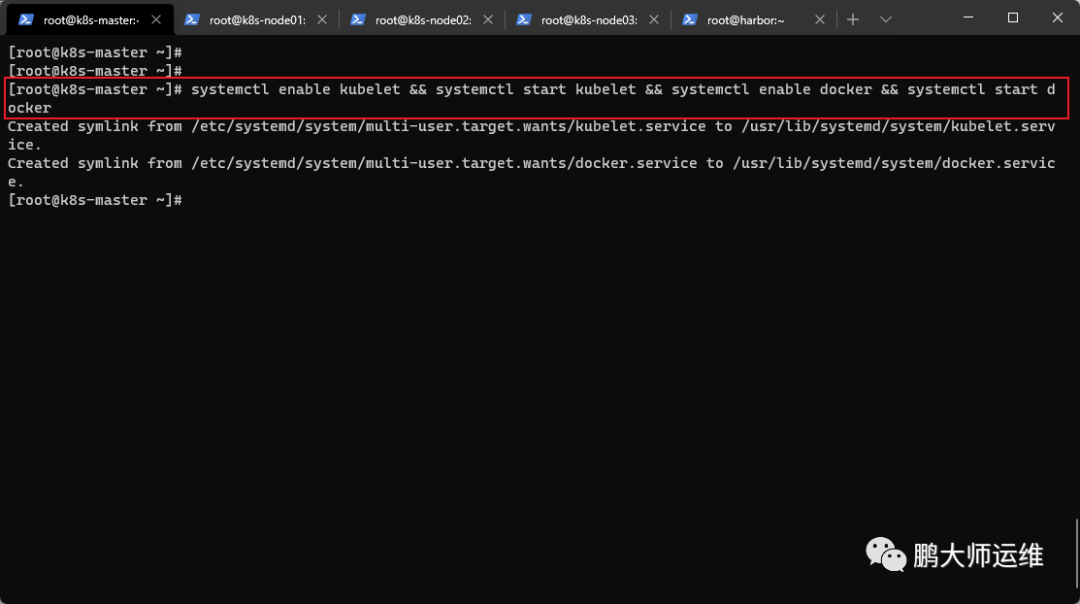
Task: Open a new terminal tab
Action: coord(853,20)
